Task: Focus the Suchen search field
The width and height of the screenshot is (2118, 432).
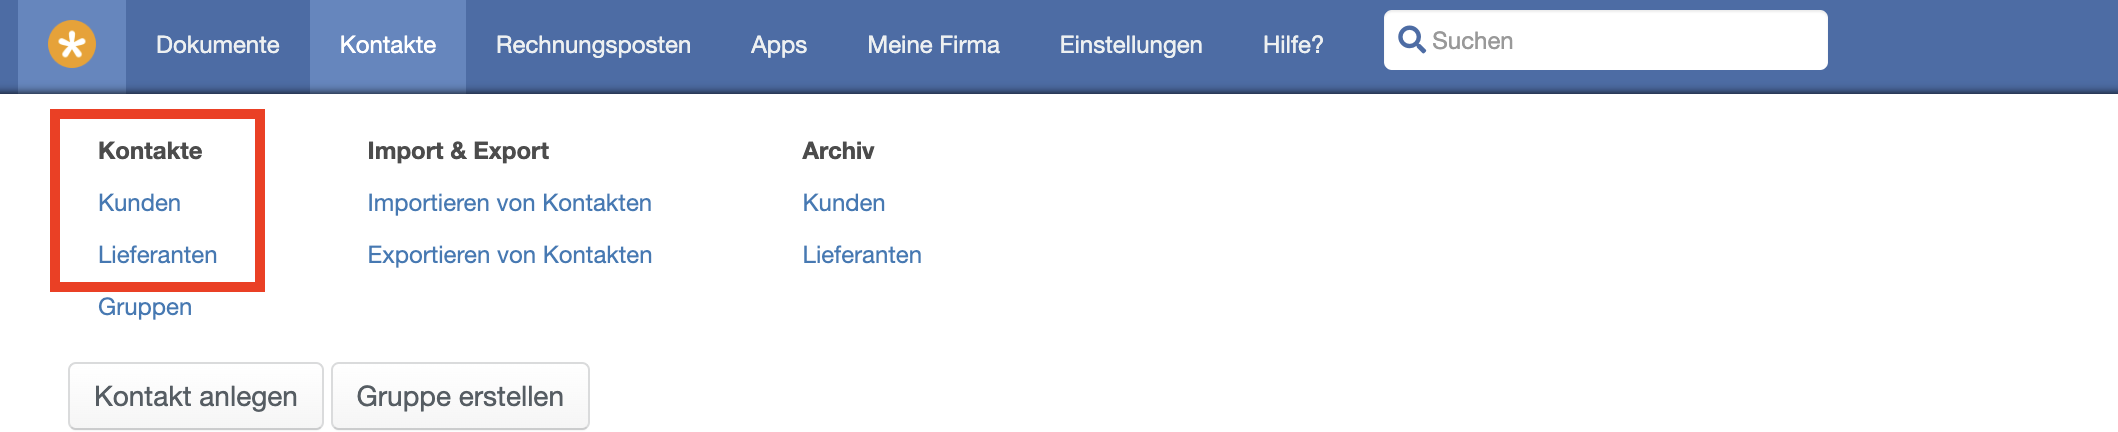Action: (x=1620, y=41)
